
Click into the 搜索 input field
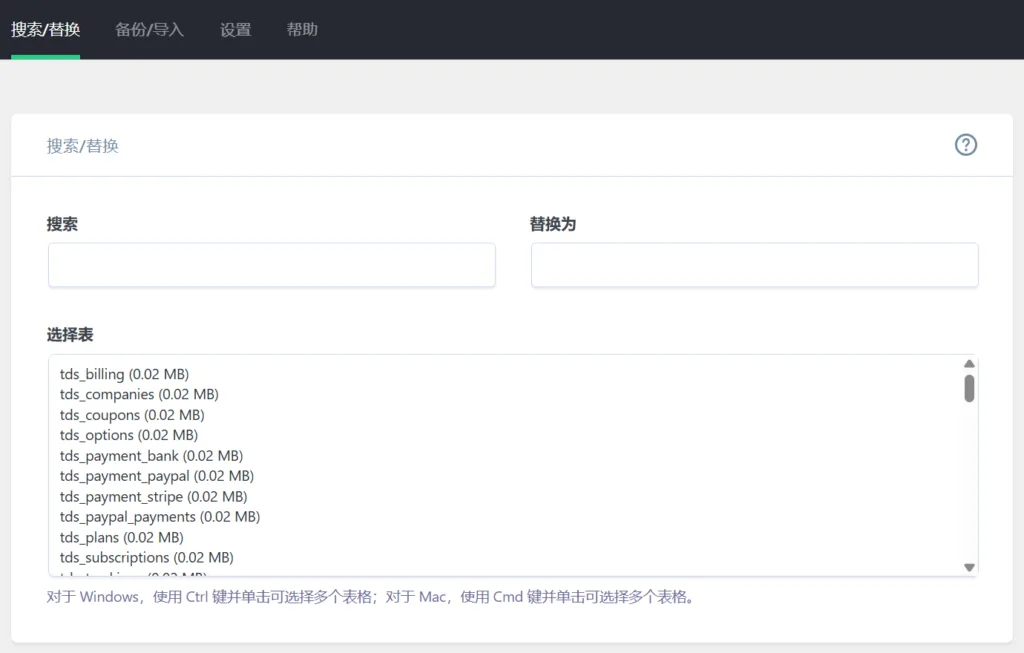click(271, 265)
